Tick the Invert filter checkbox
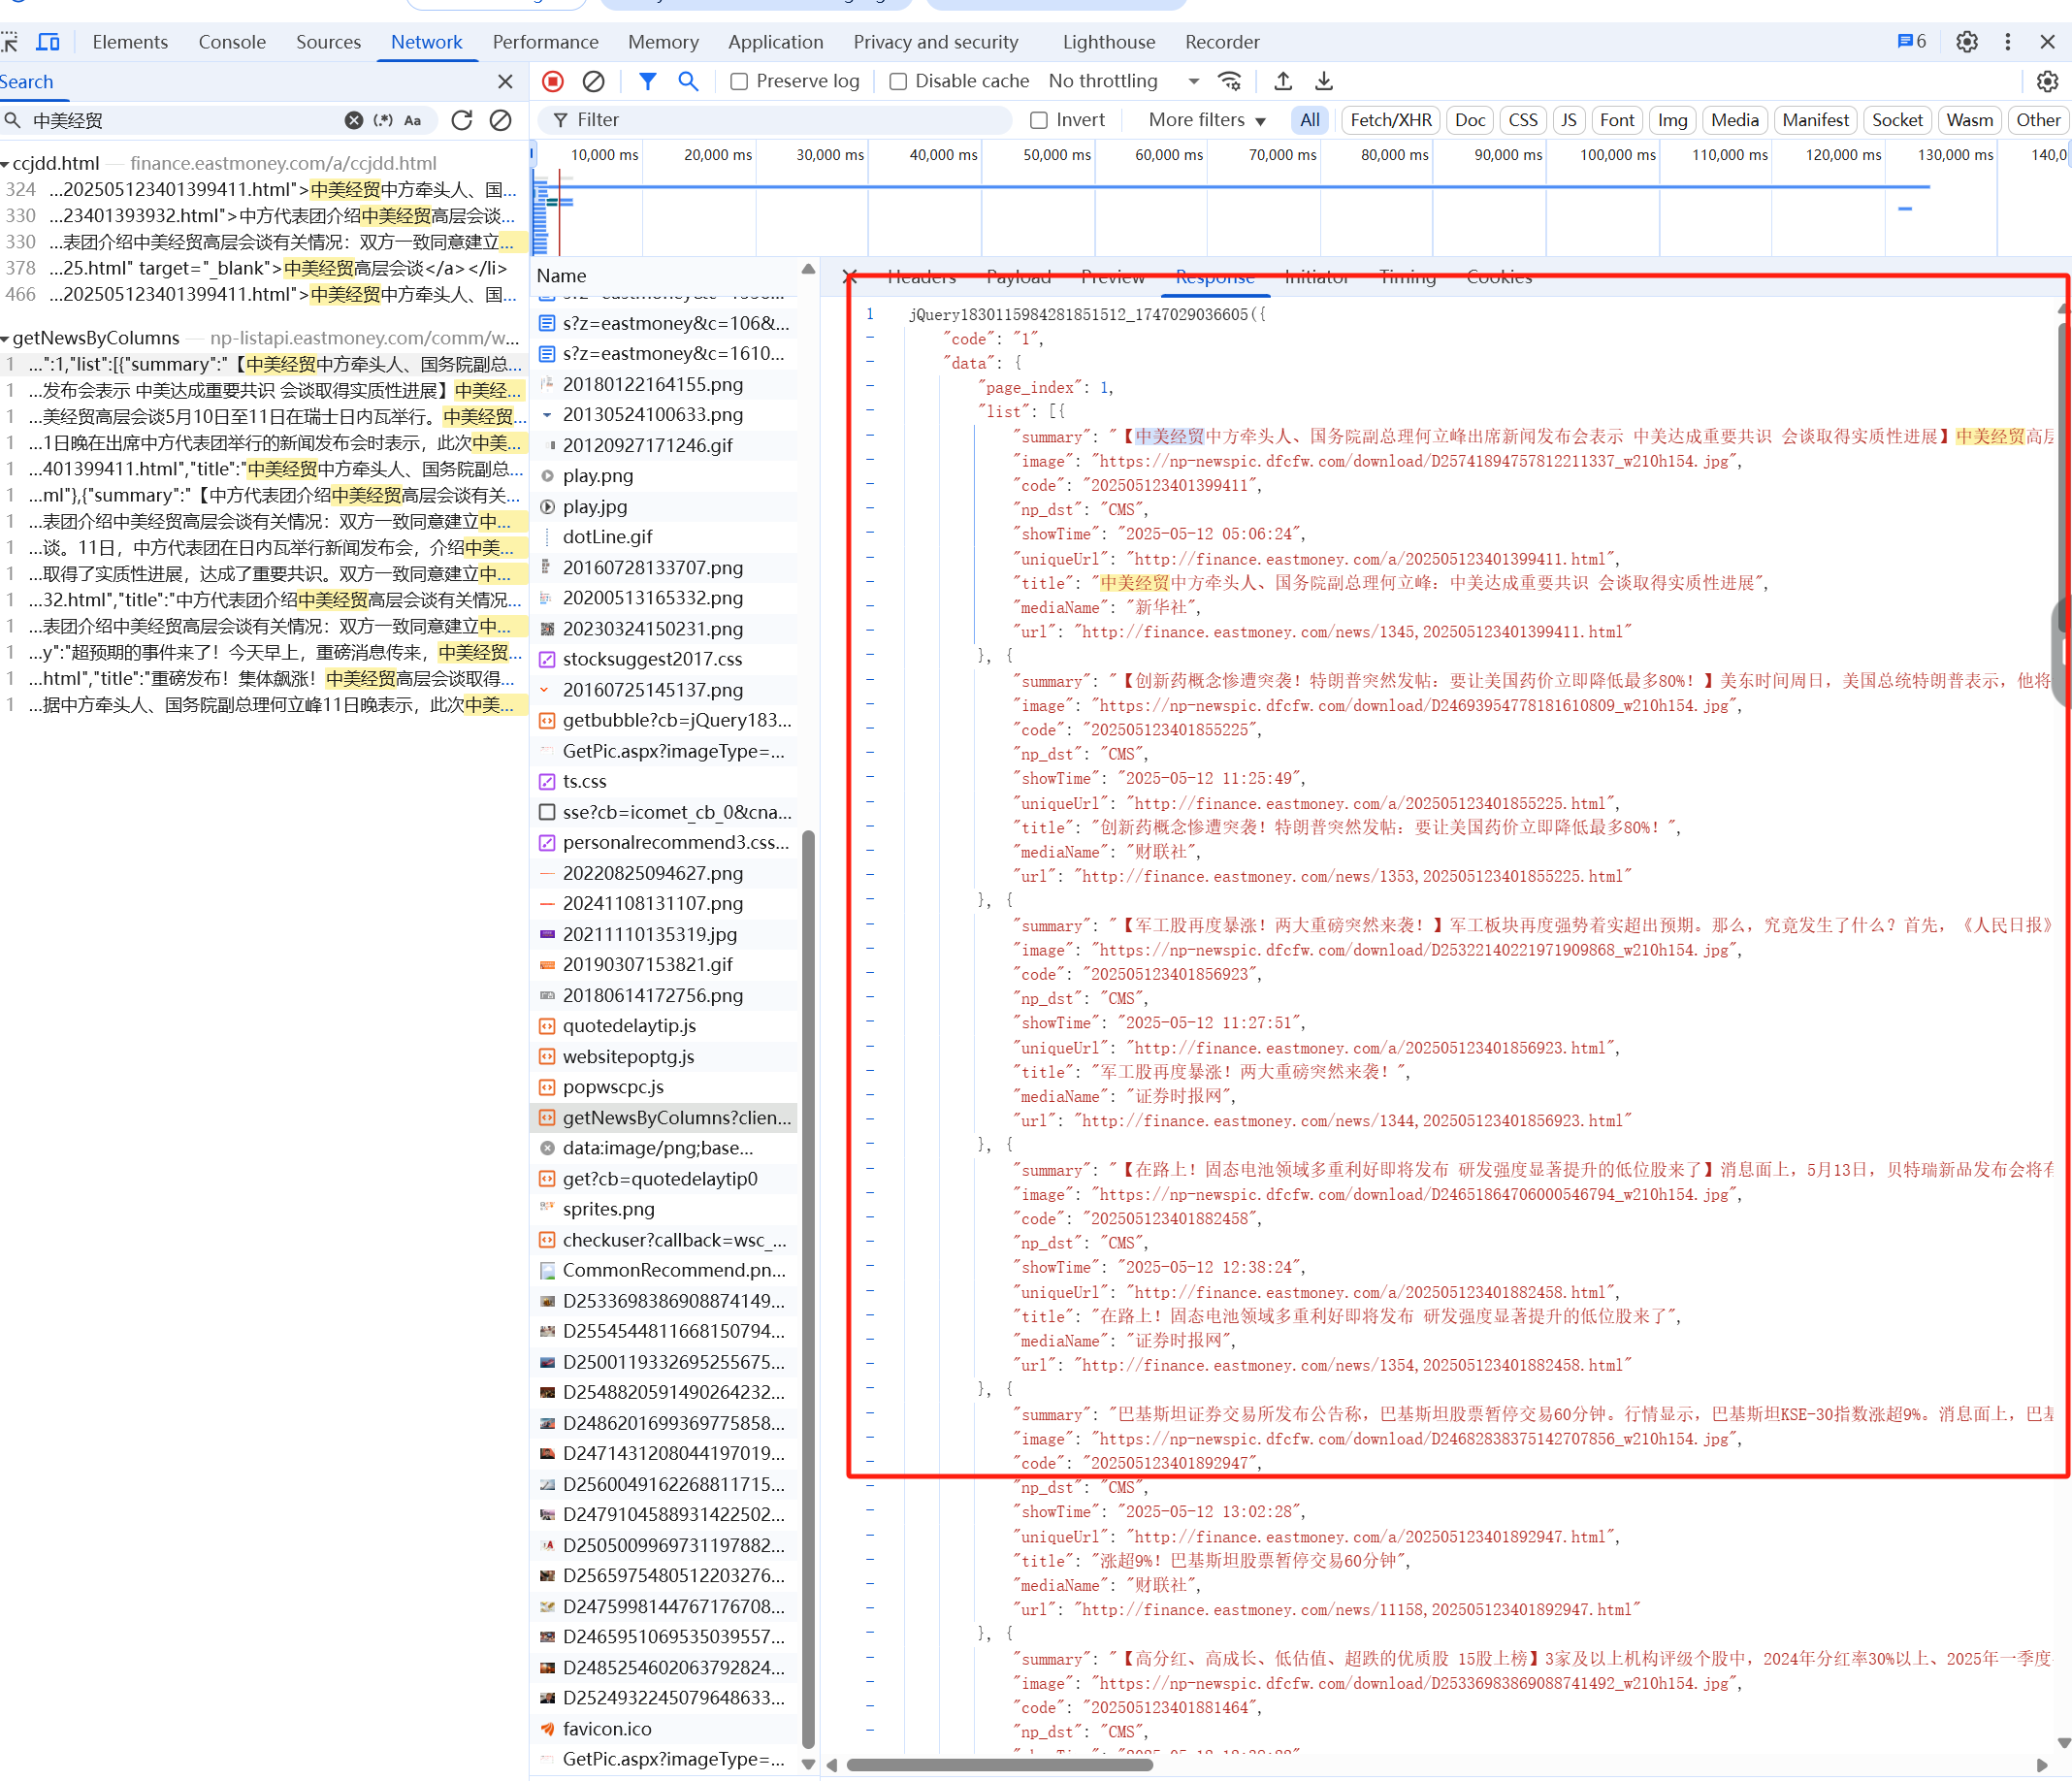This screenshot has height=1781, width=2072. click(x=1039, y=120)
